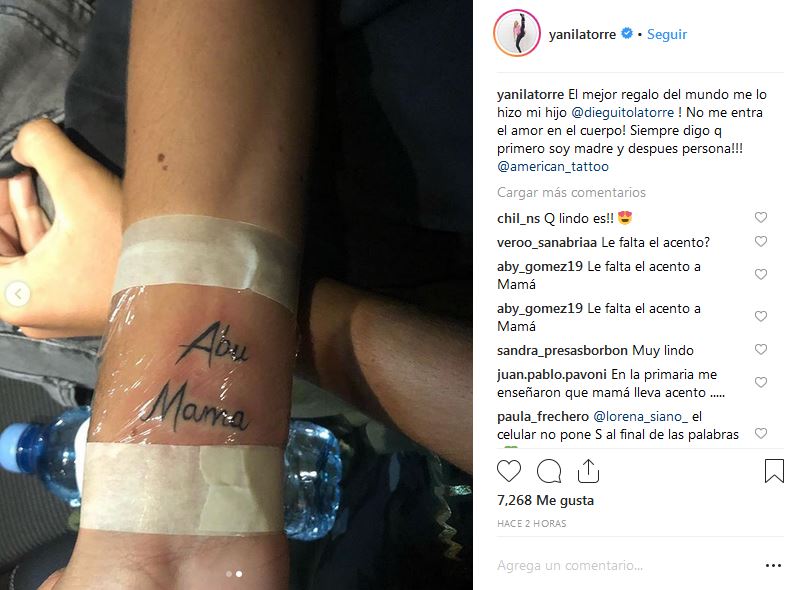
Task: Like paula_frechero comment heart
Action: [x=761, y=433]
